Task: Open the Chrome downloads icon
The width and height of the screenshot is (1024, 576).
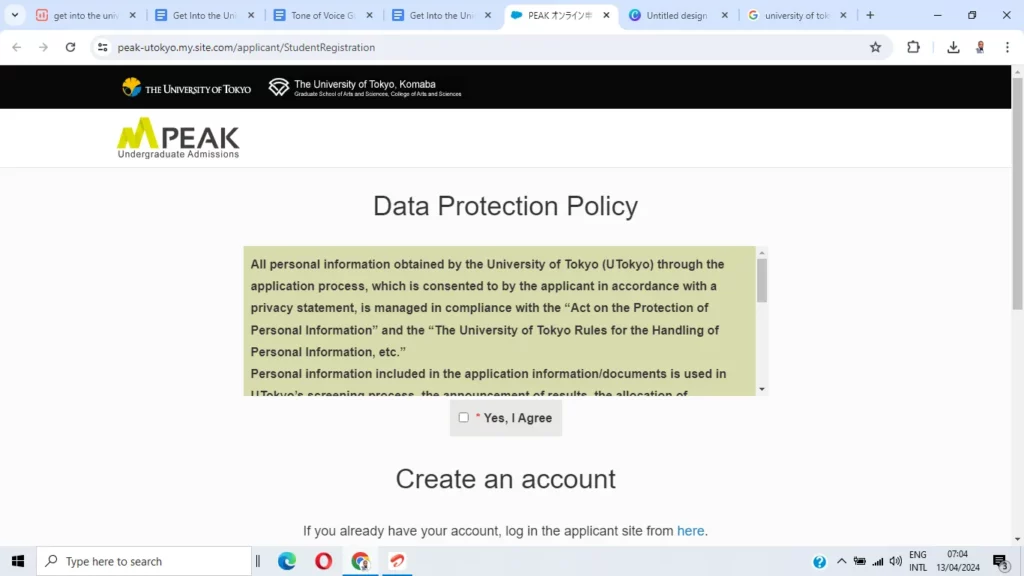Action: [953, 47]
